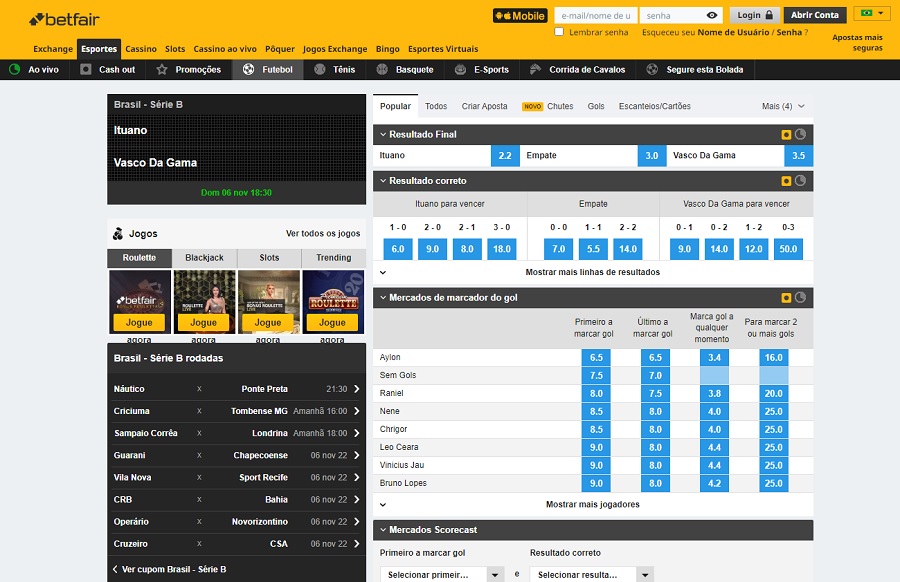Switch to the Gols tab
Viewport: 900px width, 582px height.
[596, 106]
